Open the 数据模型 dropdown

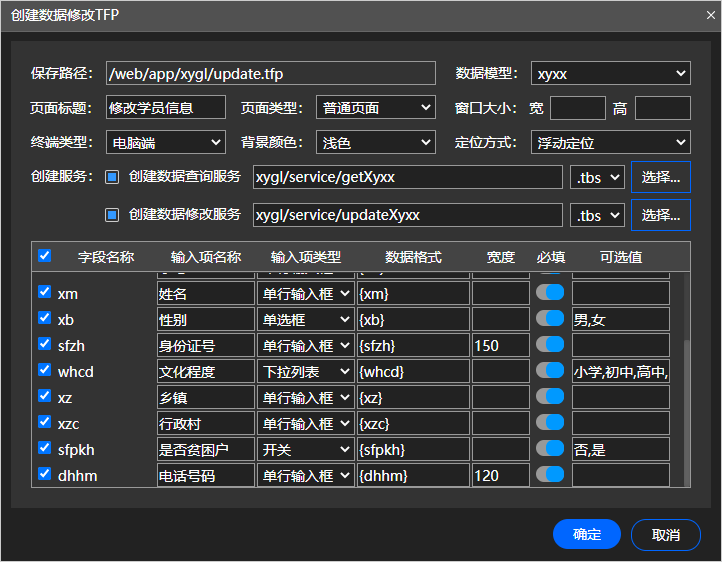point(610,73)
